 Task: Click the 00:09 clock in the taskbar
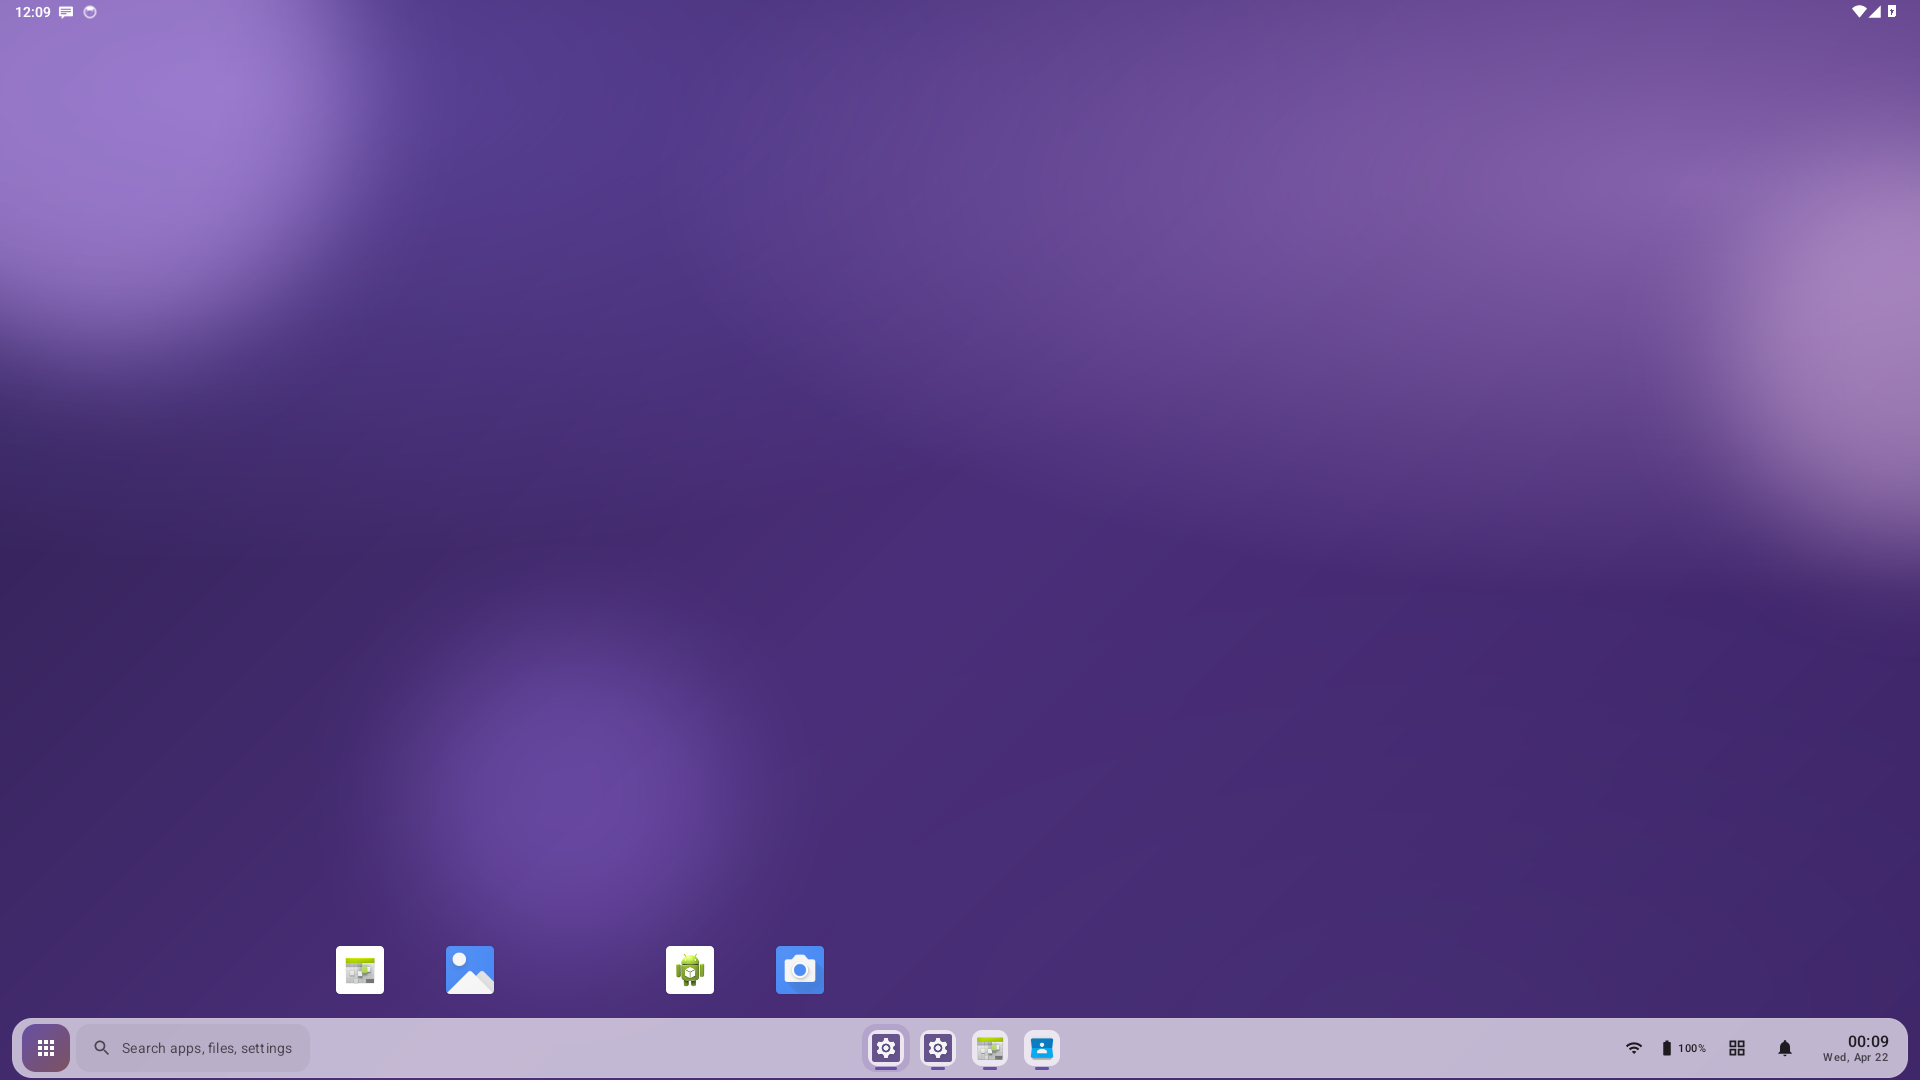tap(1867, 1041)
